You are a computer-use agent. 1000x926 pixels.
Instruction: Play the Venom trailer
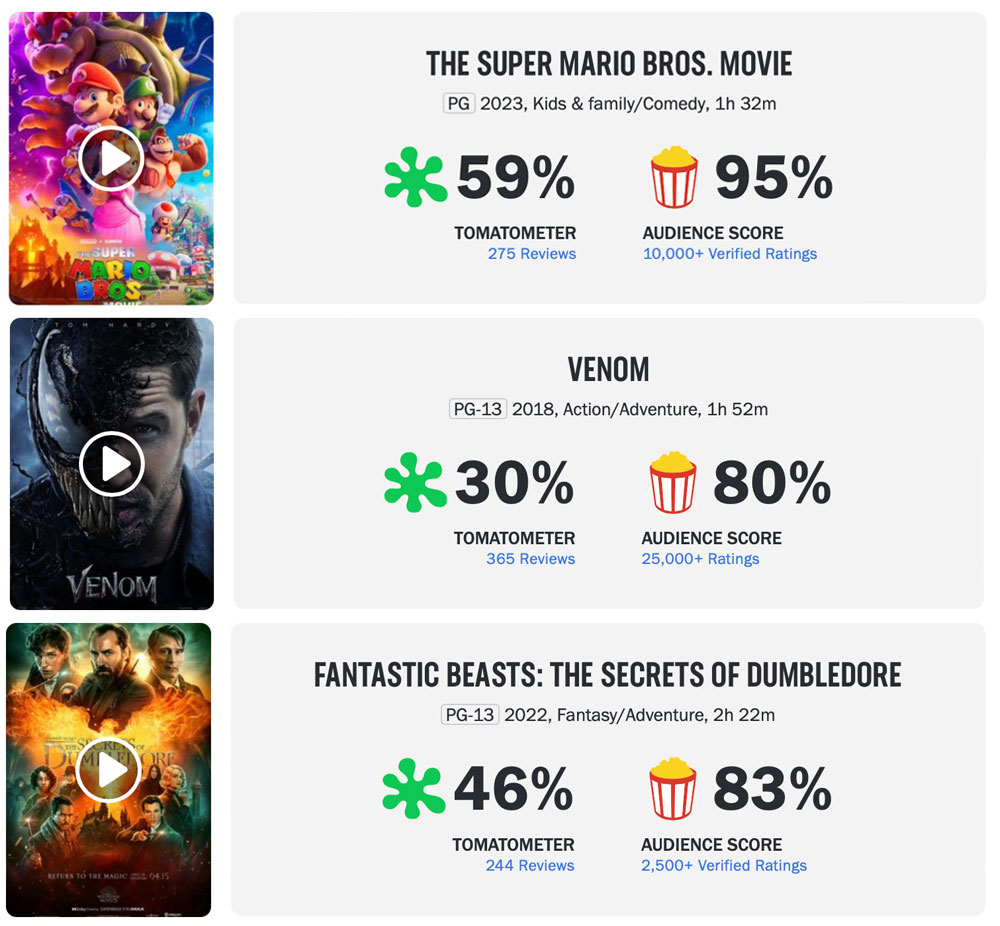tap(112, 464)
